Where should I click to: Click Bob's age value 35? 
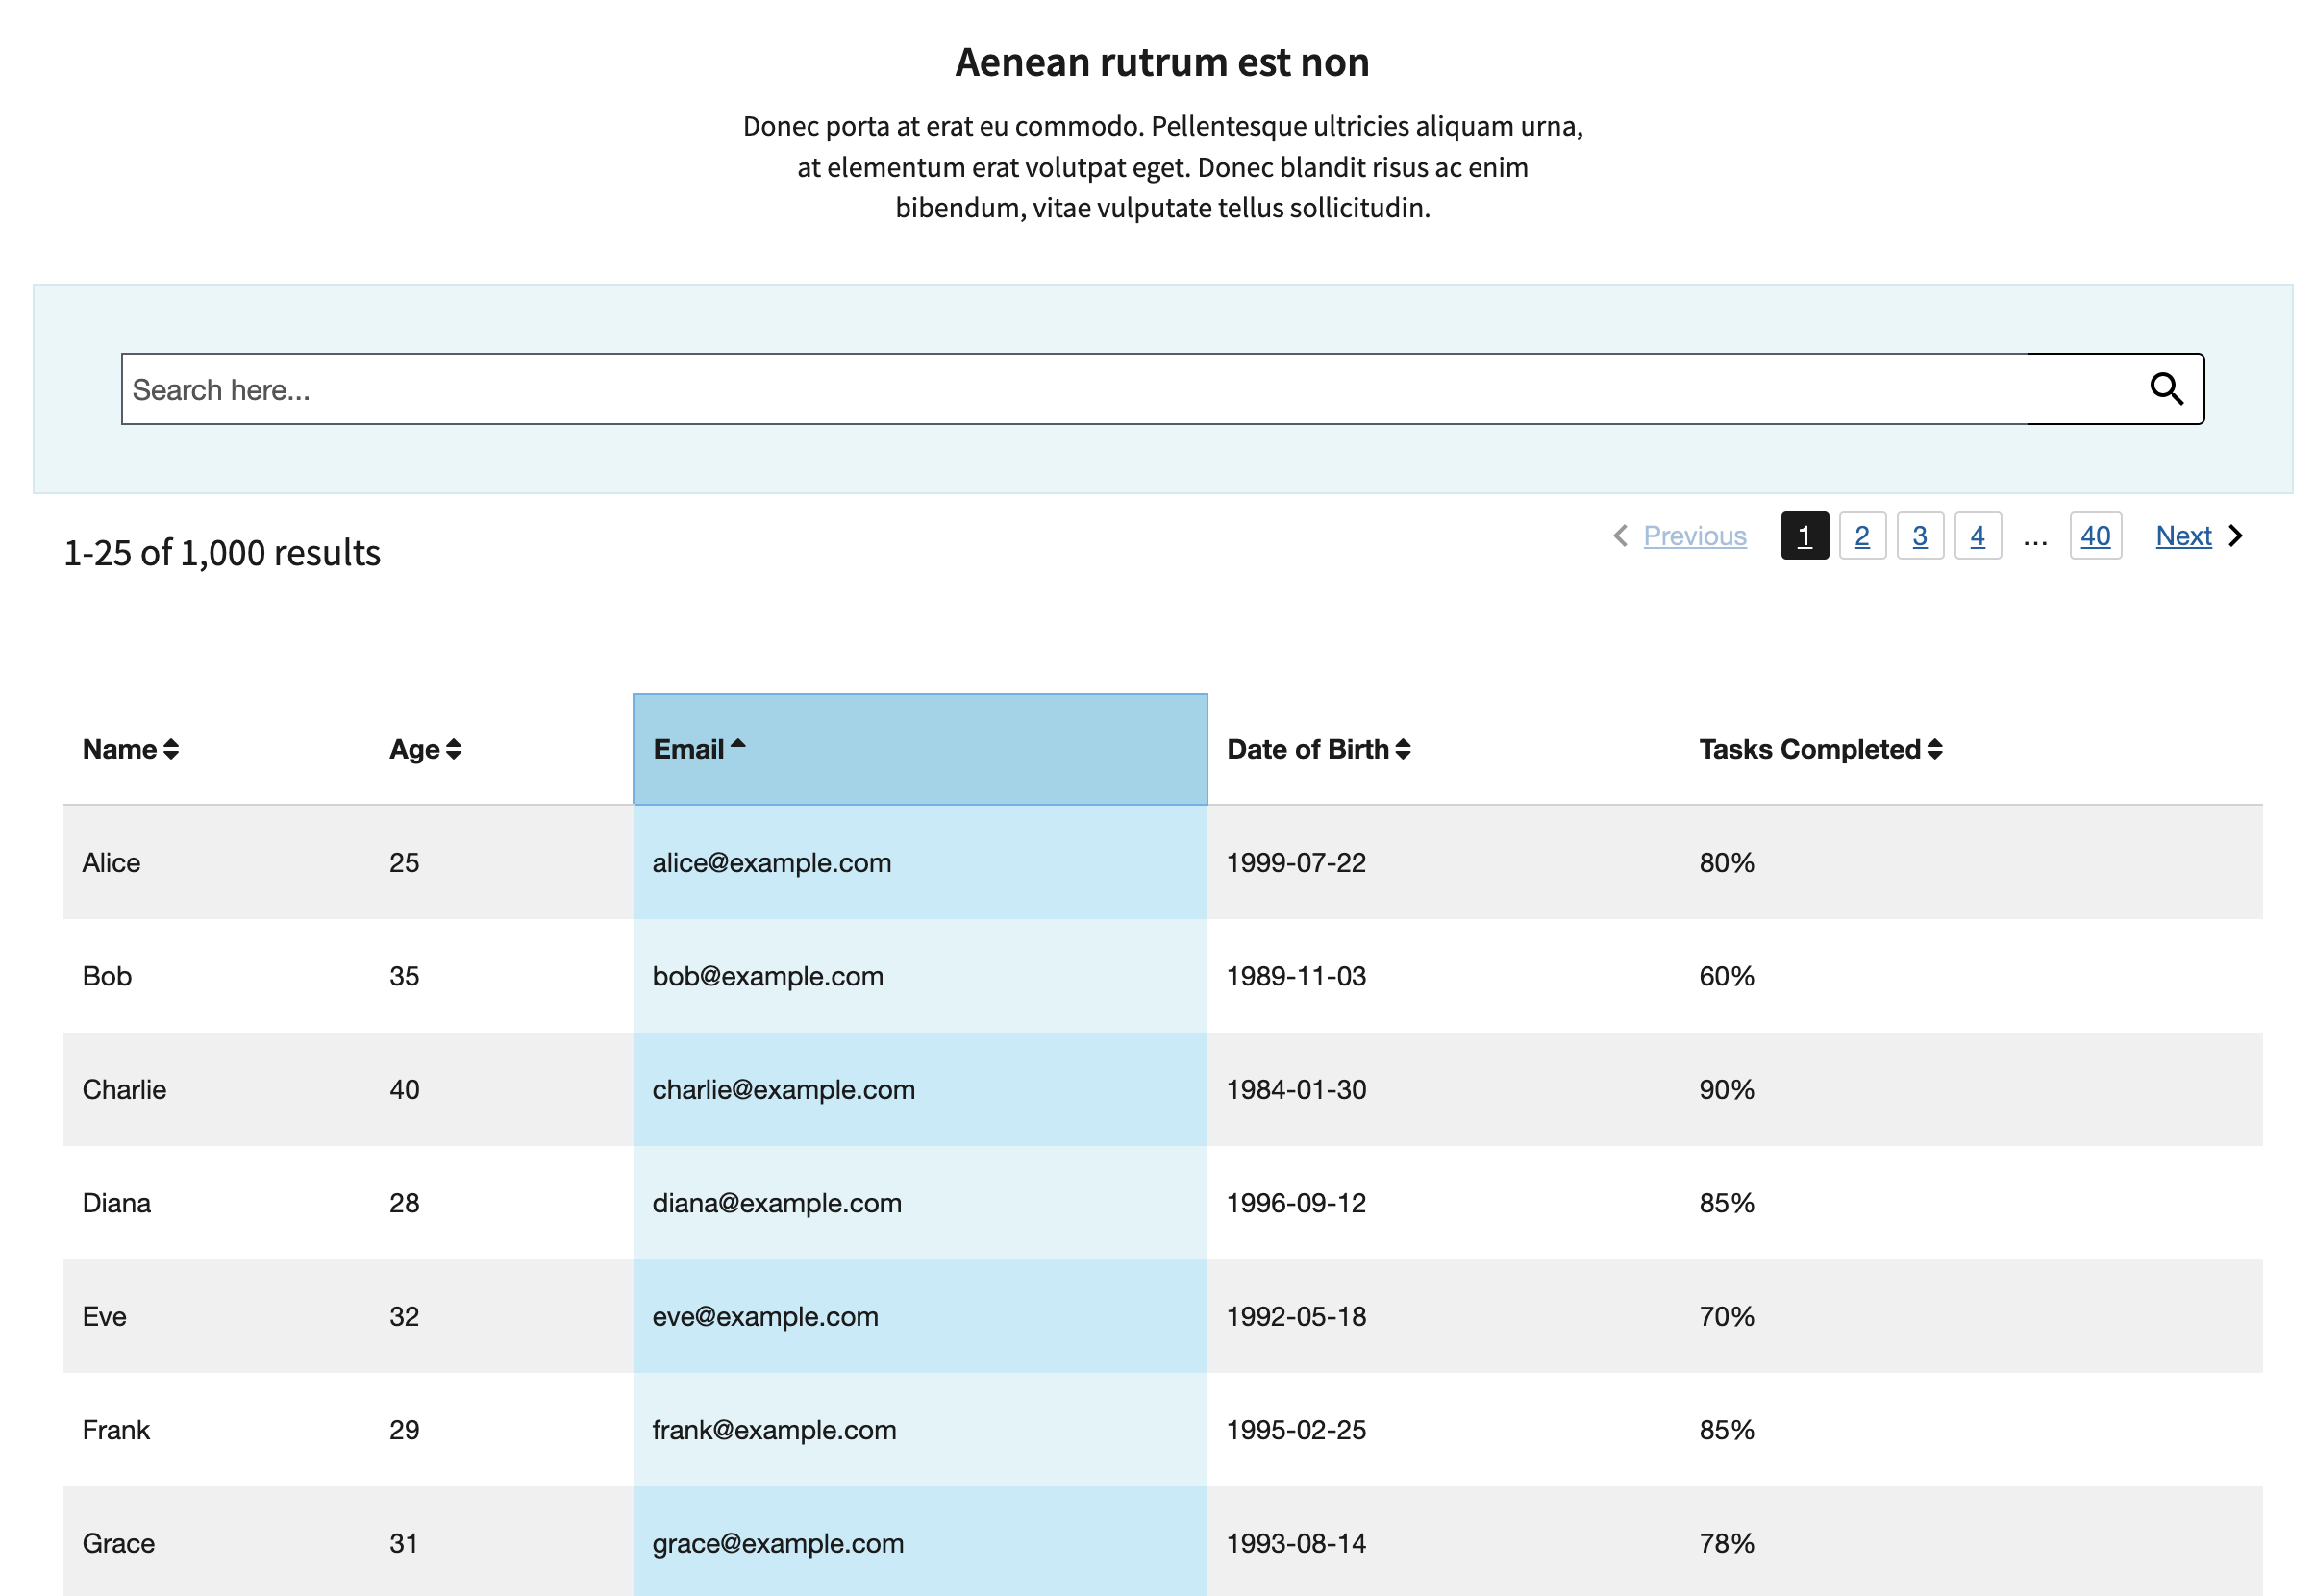[x=404, y=976]
